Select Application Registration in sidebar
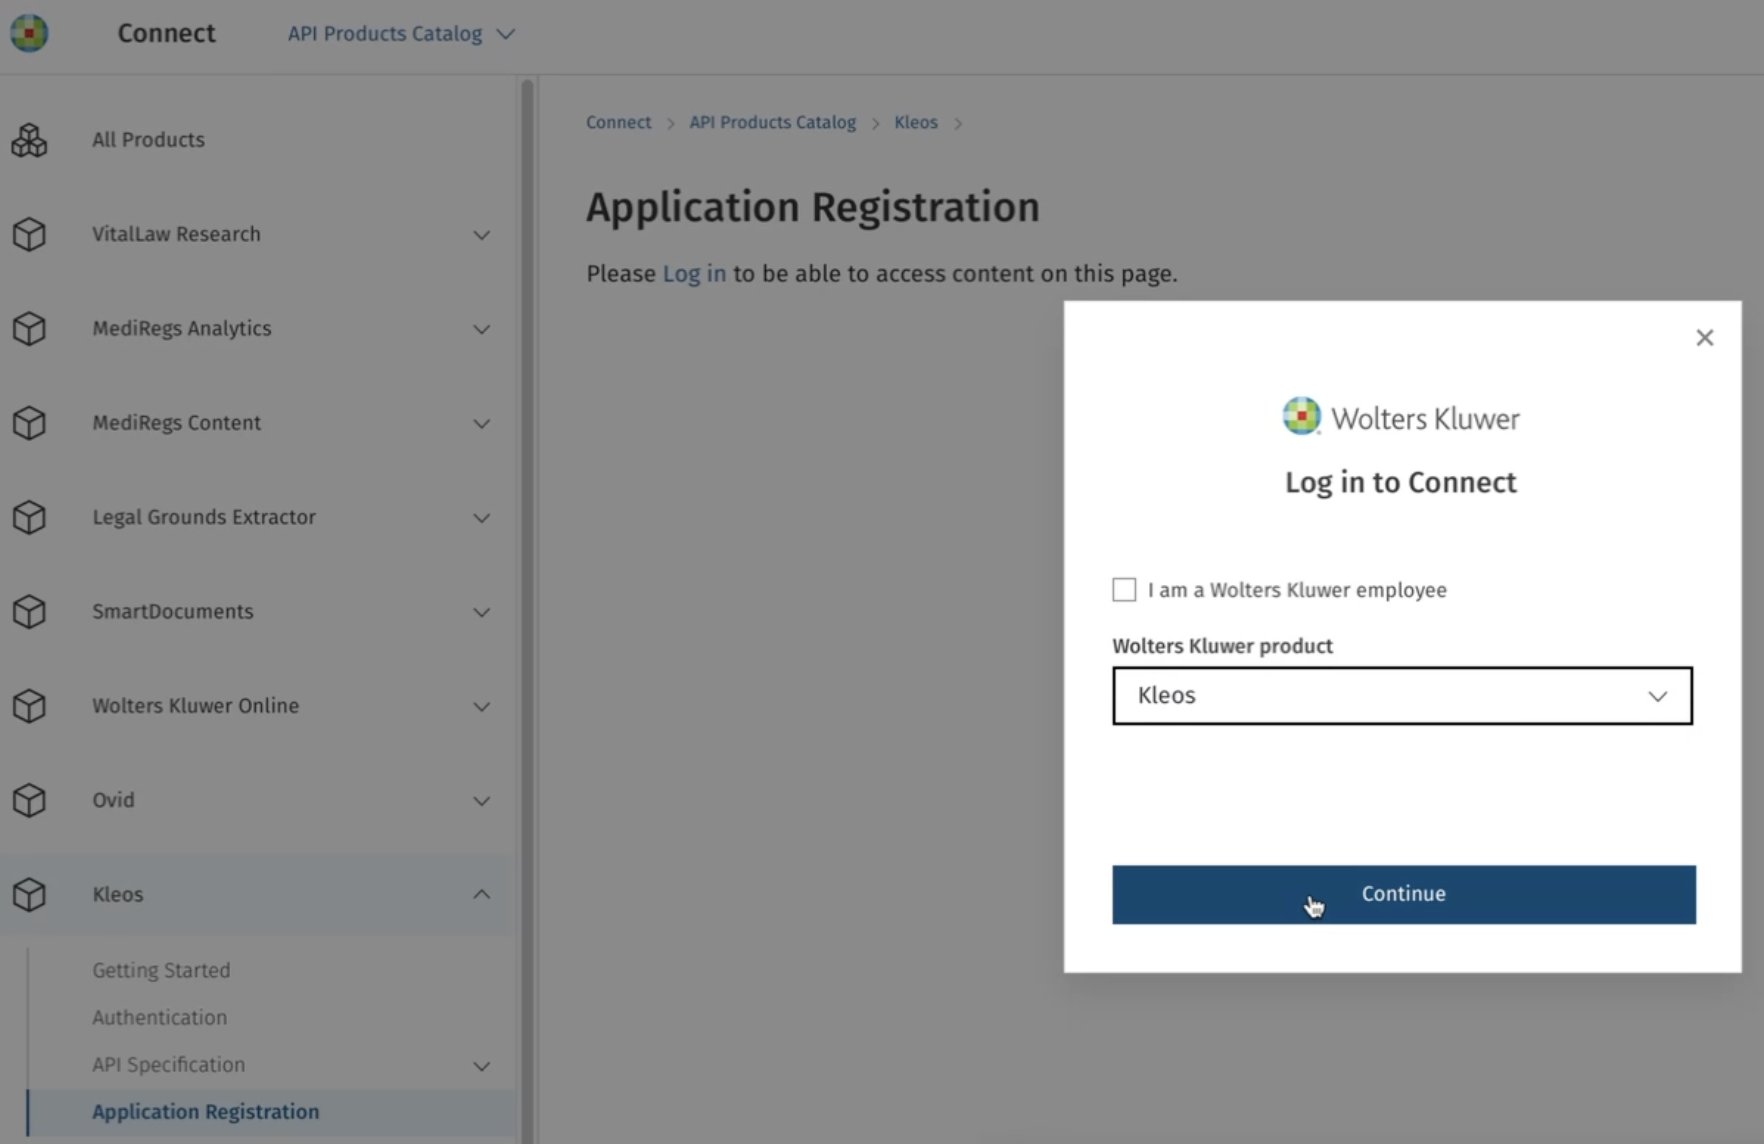1764x1144 pixels. click(x=206, y=1112)
